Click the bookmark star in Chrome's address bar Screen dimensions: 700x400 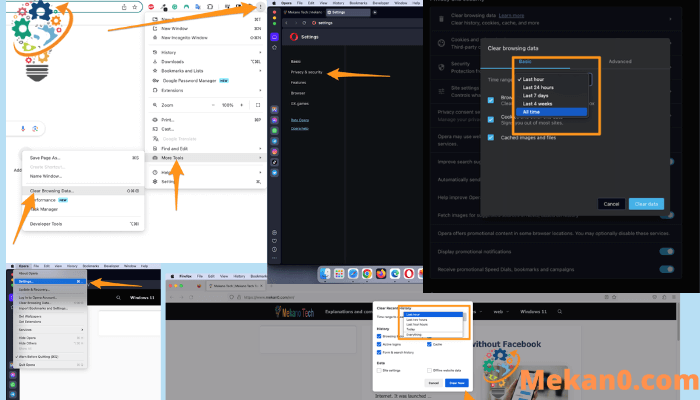[x=134, y=7]
